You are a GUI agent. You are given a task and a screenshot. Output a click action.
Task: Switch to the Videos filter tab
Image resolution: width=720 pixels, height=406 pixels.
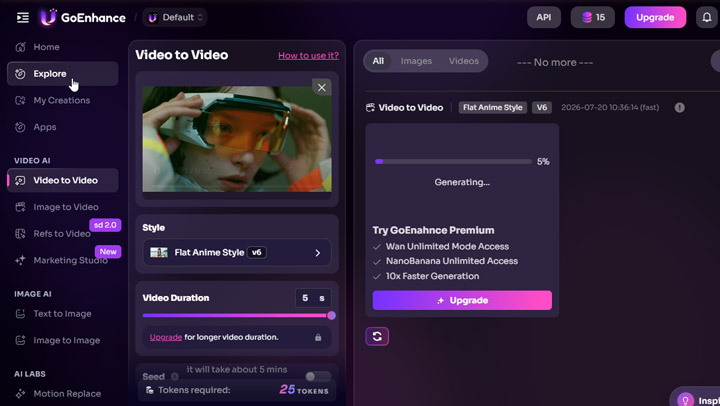coord(464,61)
